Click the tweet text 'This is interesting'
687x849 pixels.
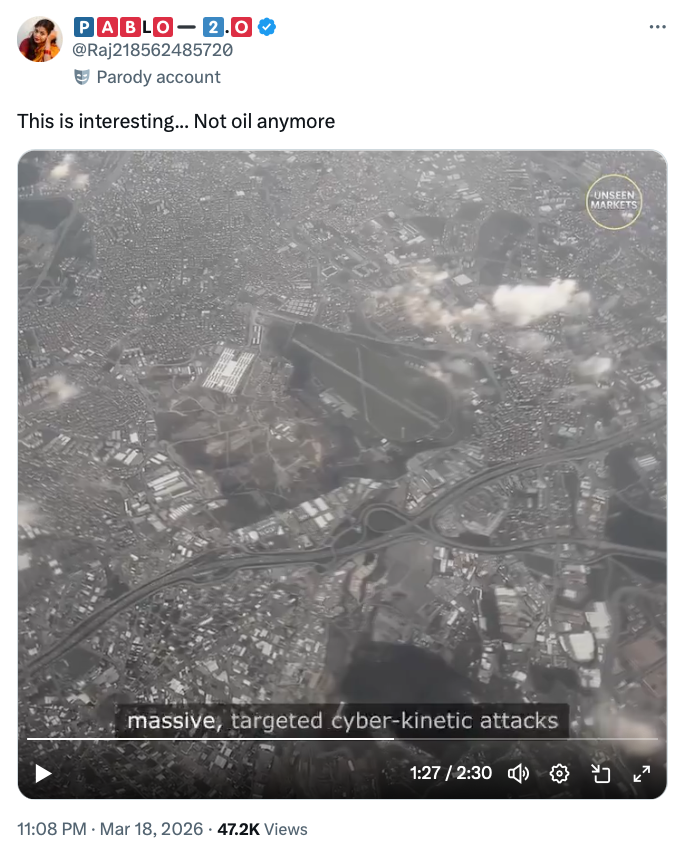click(103, 121)
